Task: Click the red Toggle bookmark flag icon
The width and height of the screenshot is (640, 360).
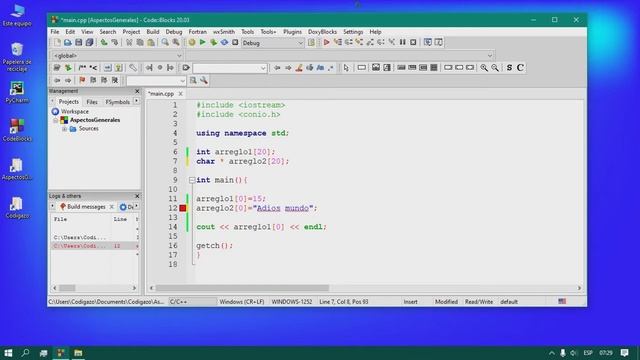Action: (x=82, y=80)
